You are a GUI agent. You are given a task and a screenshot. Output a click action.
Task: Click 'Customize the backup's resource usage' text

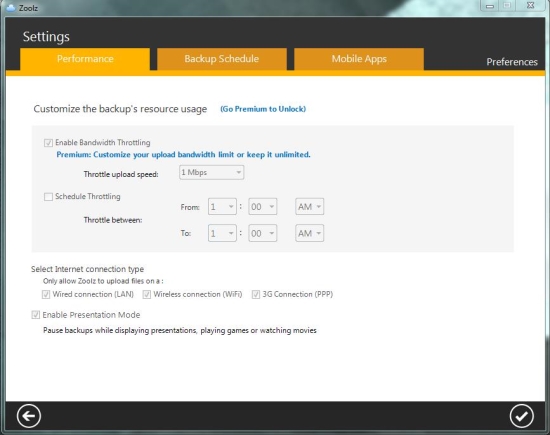coord(120,109)
